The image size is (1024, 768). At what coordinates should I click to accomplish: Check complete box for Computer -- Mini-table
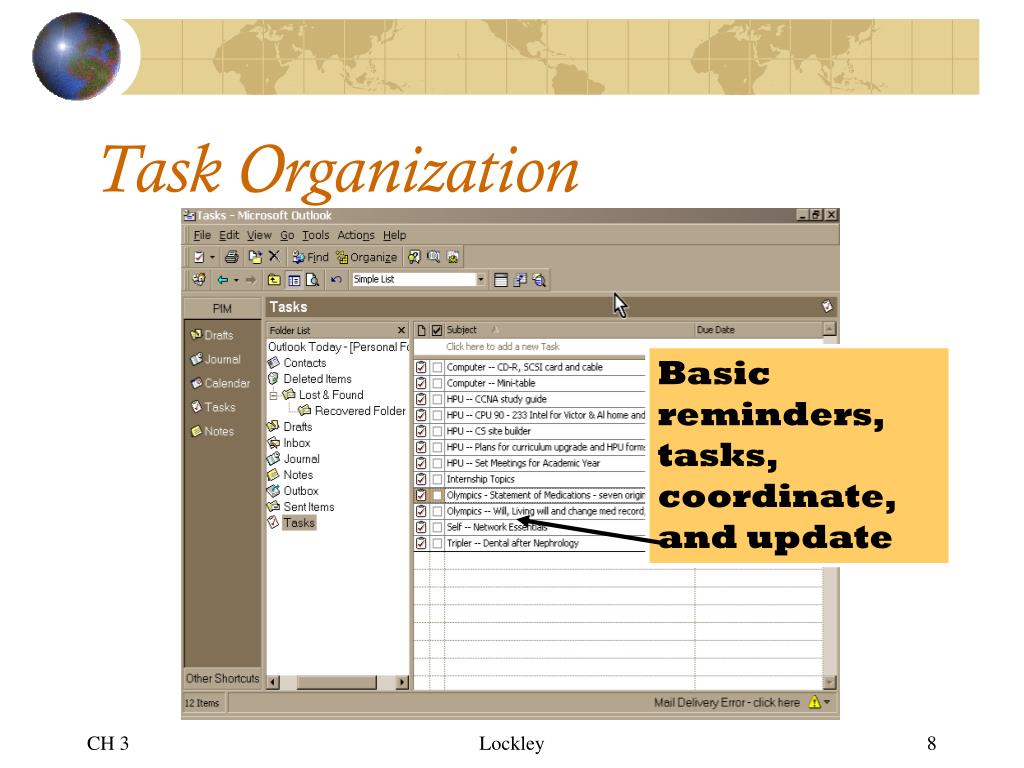[x=437, y=383]
